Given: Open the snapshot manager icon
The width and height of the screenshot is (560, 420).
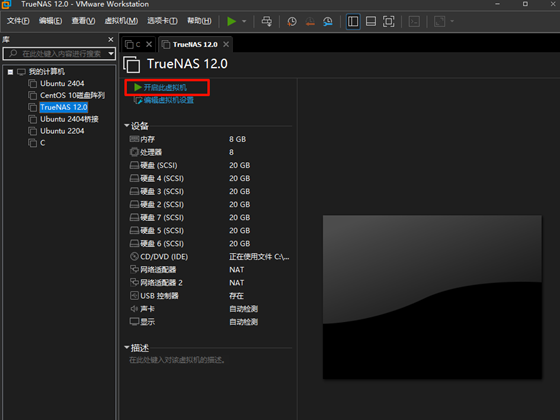Looking at the screenshot, I should 328,21.
